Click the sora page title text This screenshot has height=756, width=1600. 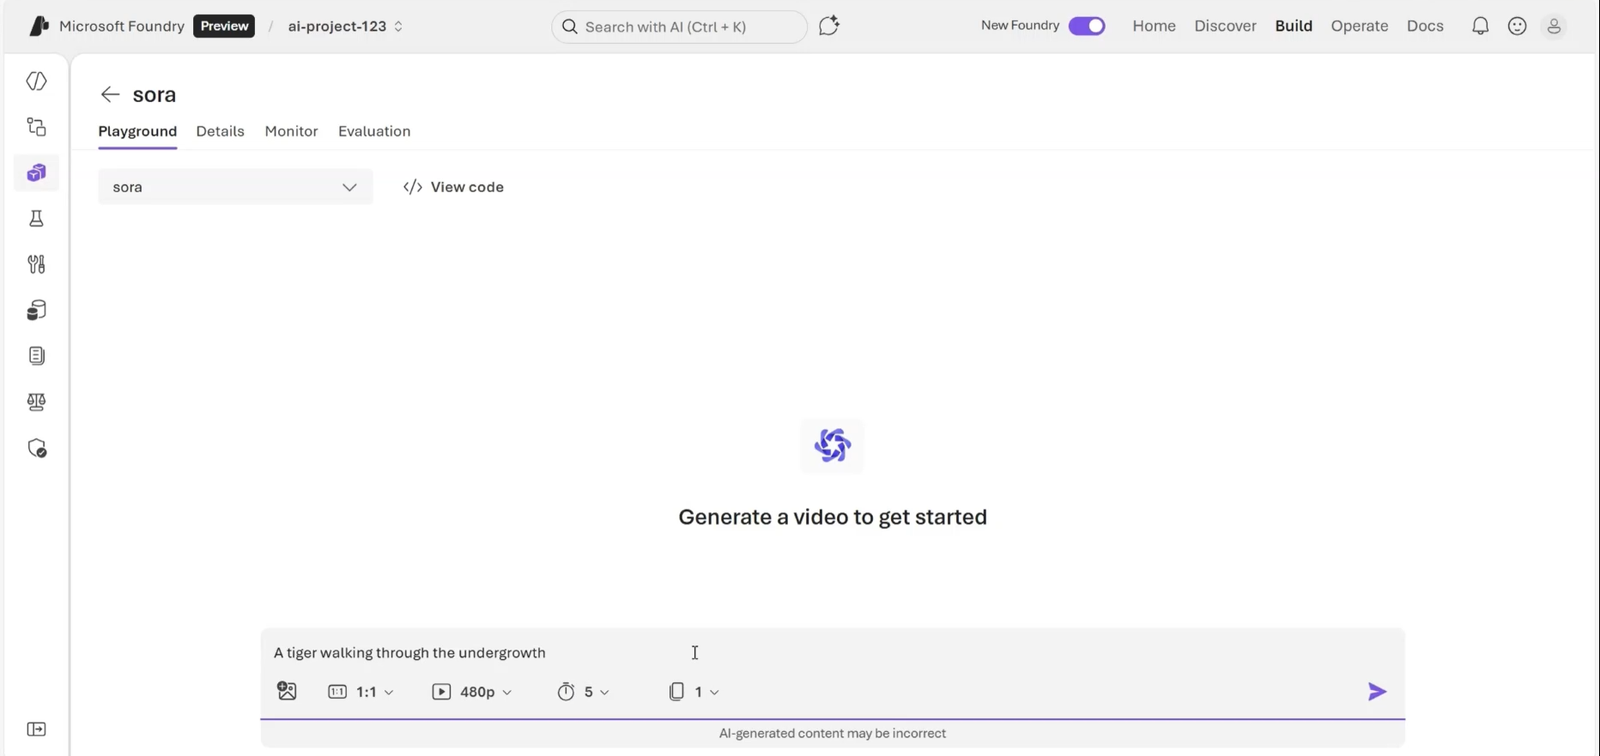click(x=154, y=94)
